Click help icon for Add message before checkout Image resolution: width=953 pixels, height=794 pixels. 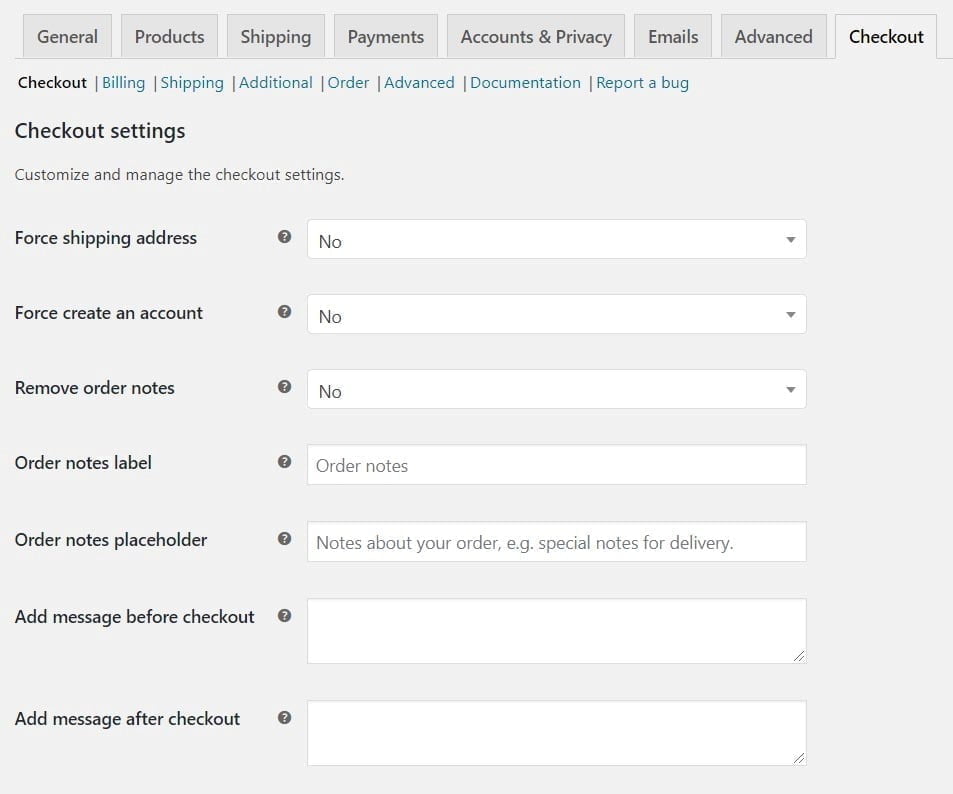pos(284,616)
